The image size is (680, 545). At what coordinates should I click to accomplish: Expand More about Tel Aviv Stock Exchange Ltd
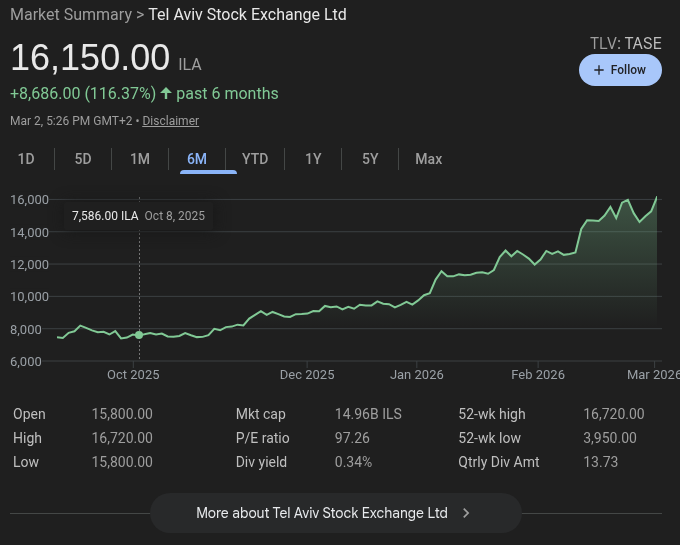pyautogui.click(x=335, y=513)
